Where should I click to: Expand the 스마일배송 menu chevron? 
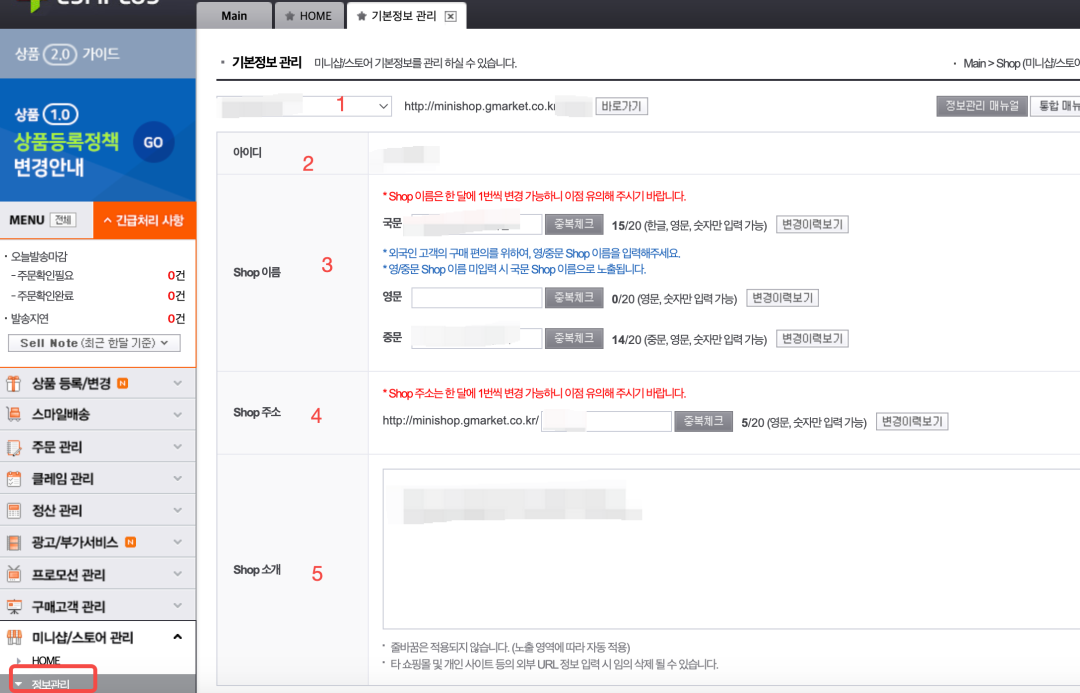pos(177,415)
